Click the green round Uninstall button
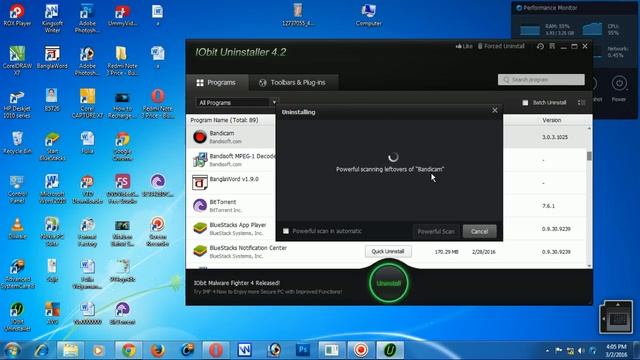The height and width of the screenshot is (360, 640). point(389,283)
